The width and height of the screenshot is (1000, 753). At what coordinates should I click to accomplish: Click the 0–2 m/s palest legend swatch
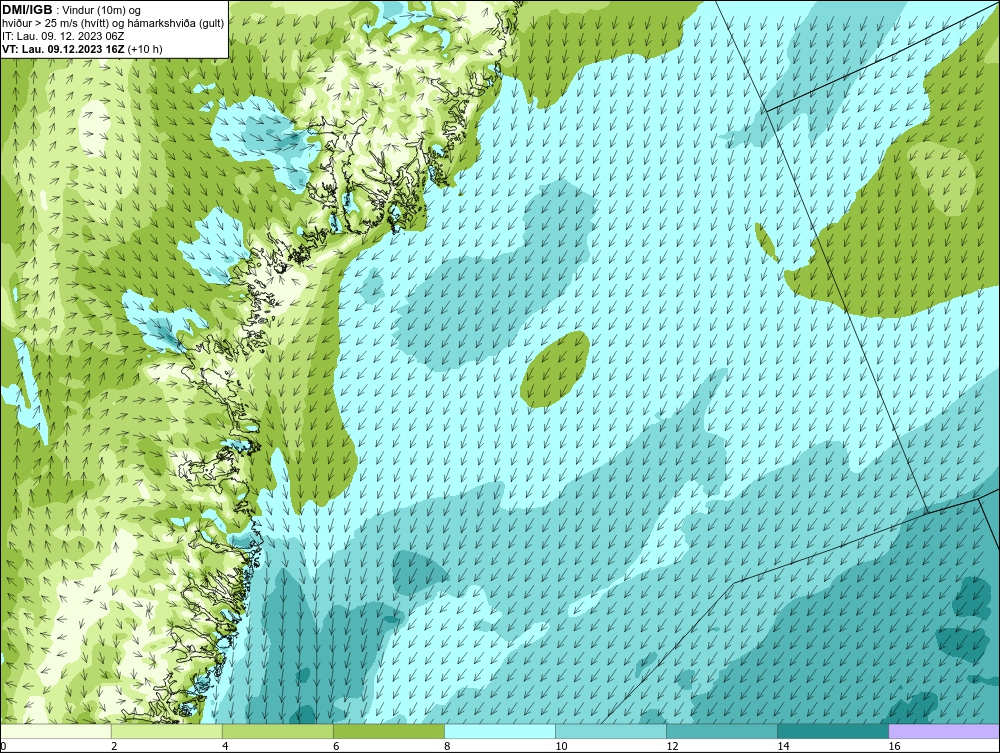[x=56, y=731]
